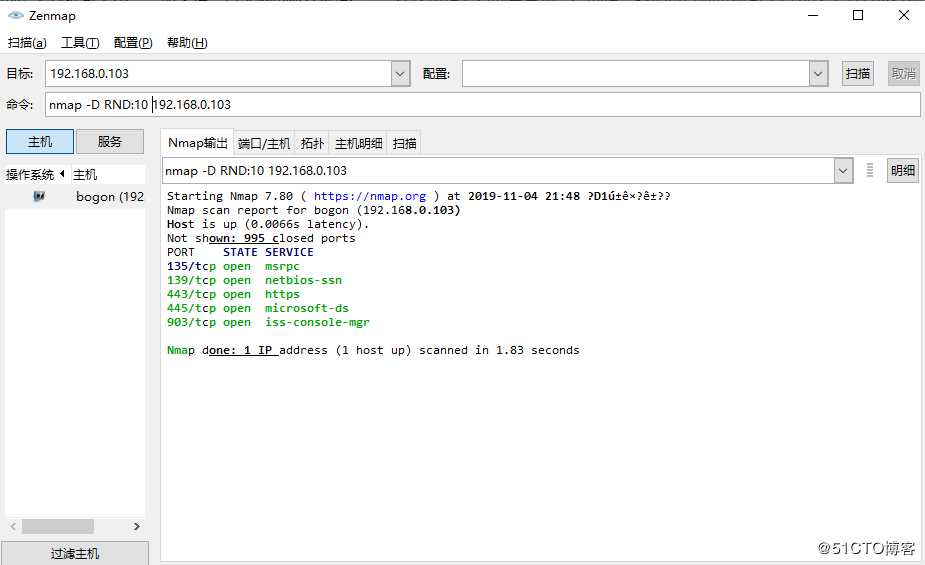
Task: Switch to the 主机明细 tab
Action: (x=359, y=143)
